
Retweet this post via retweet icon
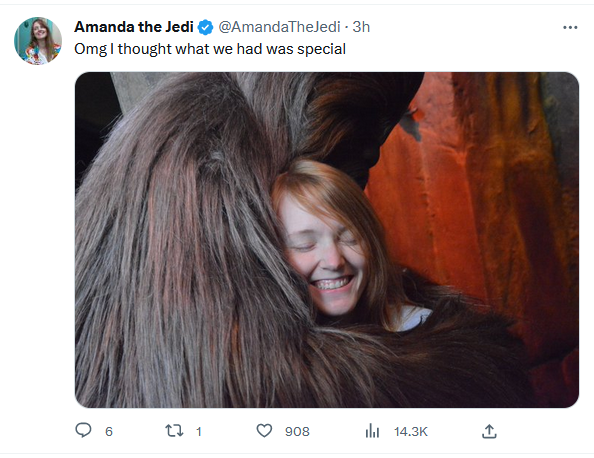click(174, 431)
